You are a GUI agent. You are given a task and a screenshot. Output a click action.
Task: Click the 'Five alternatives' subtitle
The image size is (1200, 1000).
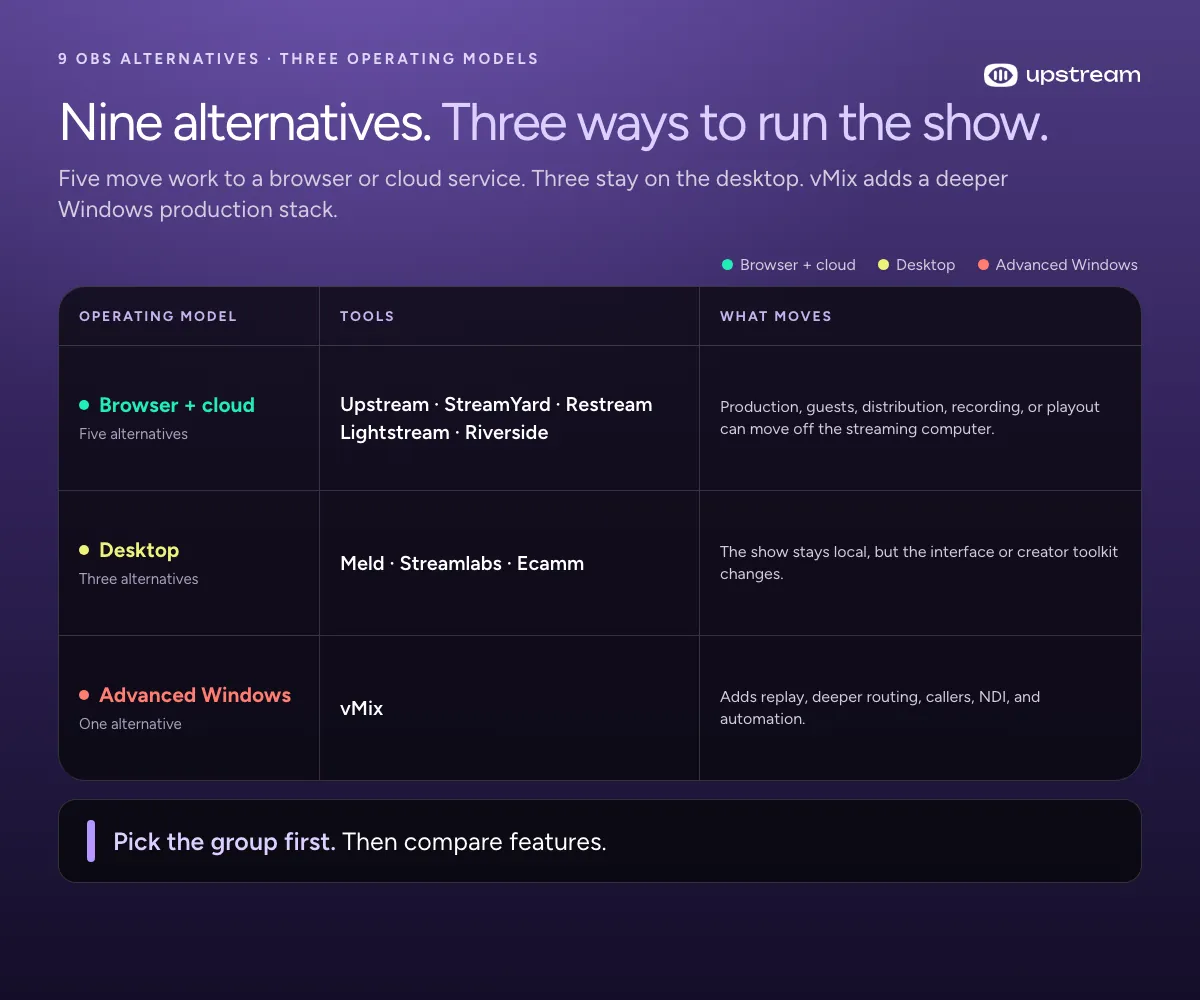click(133, 434)
